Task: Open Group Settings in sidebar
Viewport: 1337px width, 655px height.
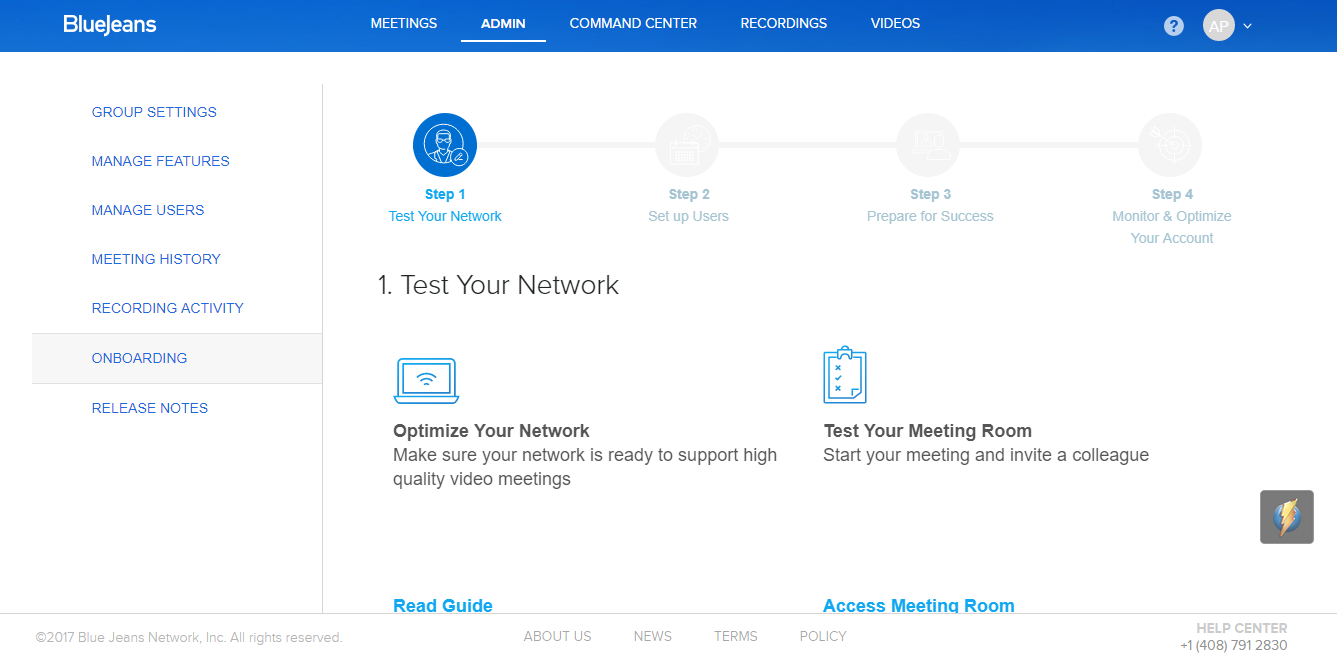Action: (x=154, y=112)
